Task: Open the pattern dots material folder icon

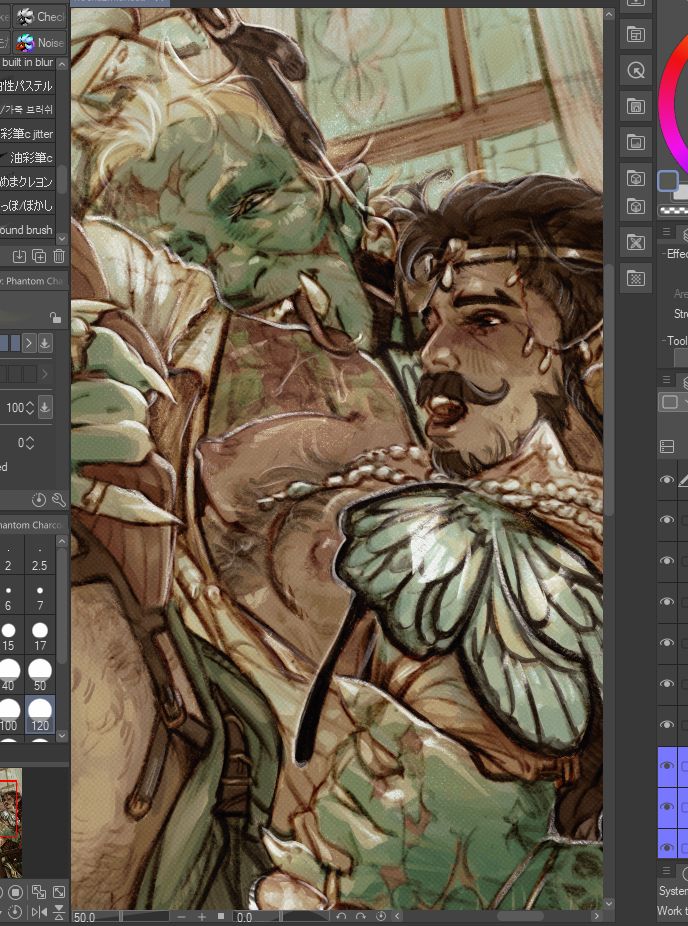Action: (635, 278)
